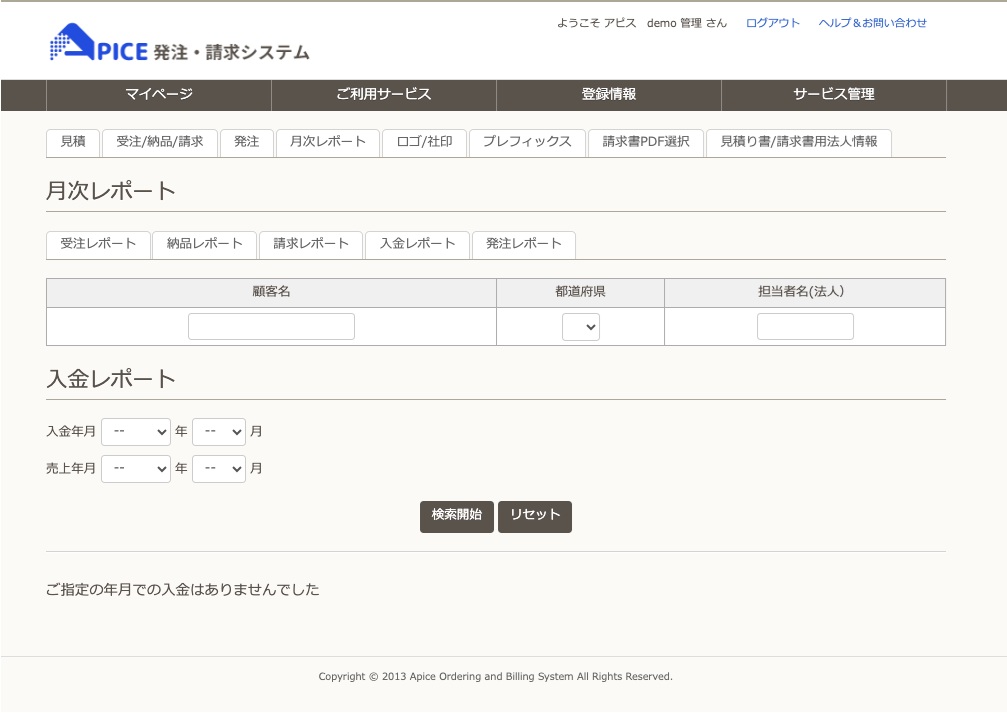Image resolution: width=1007 pixels, height=713 pixels.
Task: Open the 見積り書/請求書用法人情報 tab
Action: click(x=798, y=142)
